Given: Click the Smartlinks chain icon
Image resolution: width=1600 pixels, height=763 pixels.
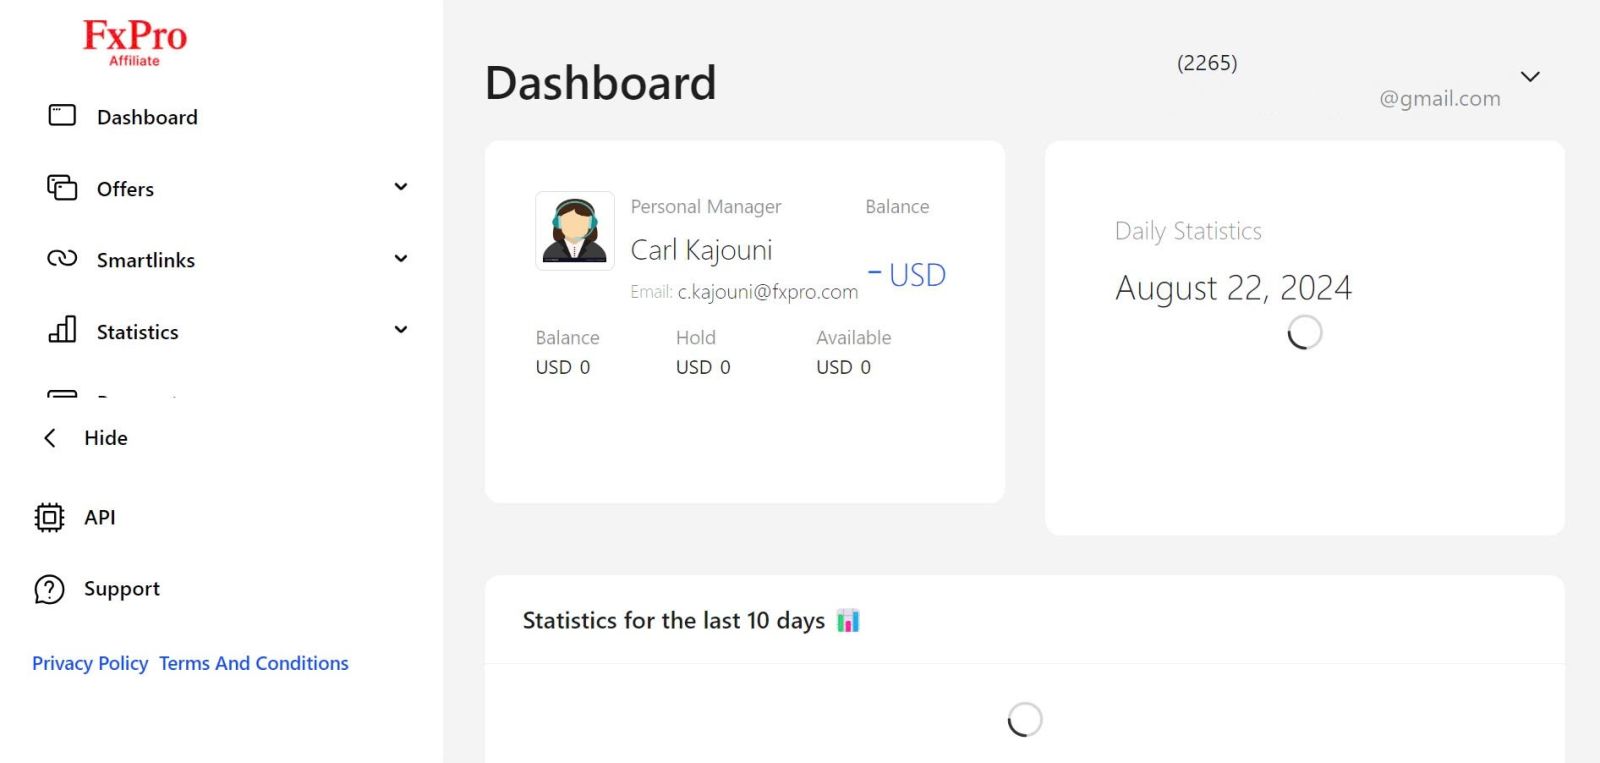Looking at the screenshot, I should (62, 259).
